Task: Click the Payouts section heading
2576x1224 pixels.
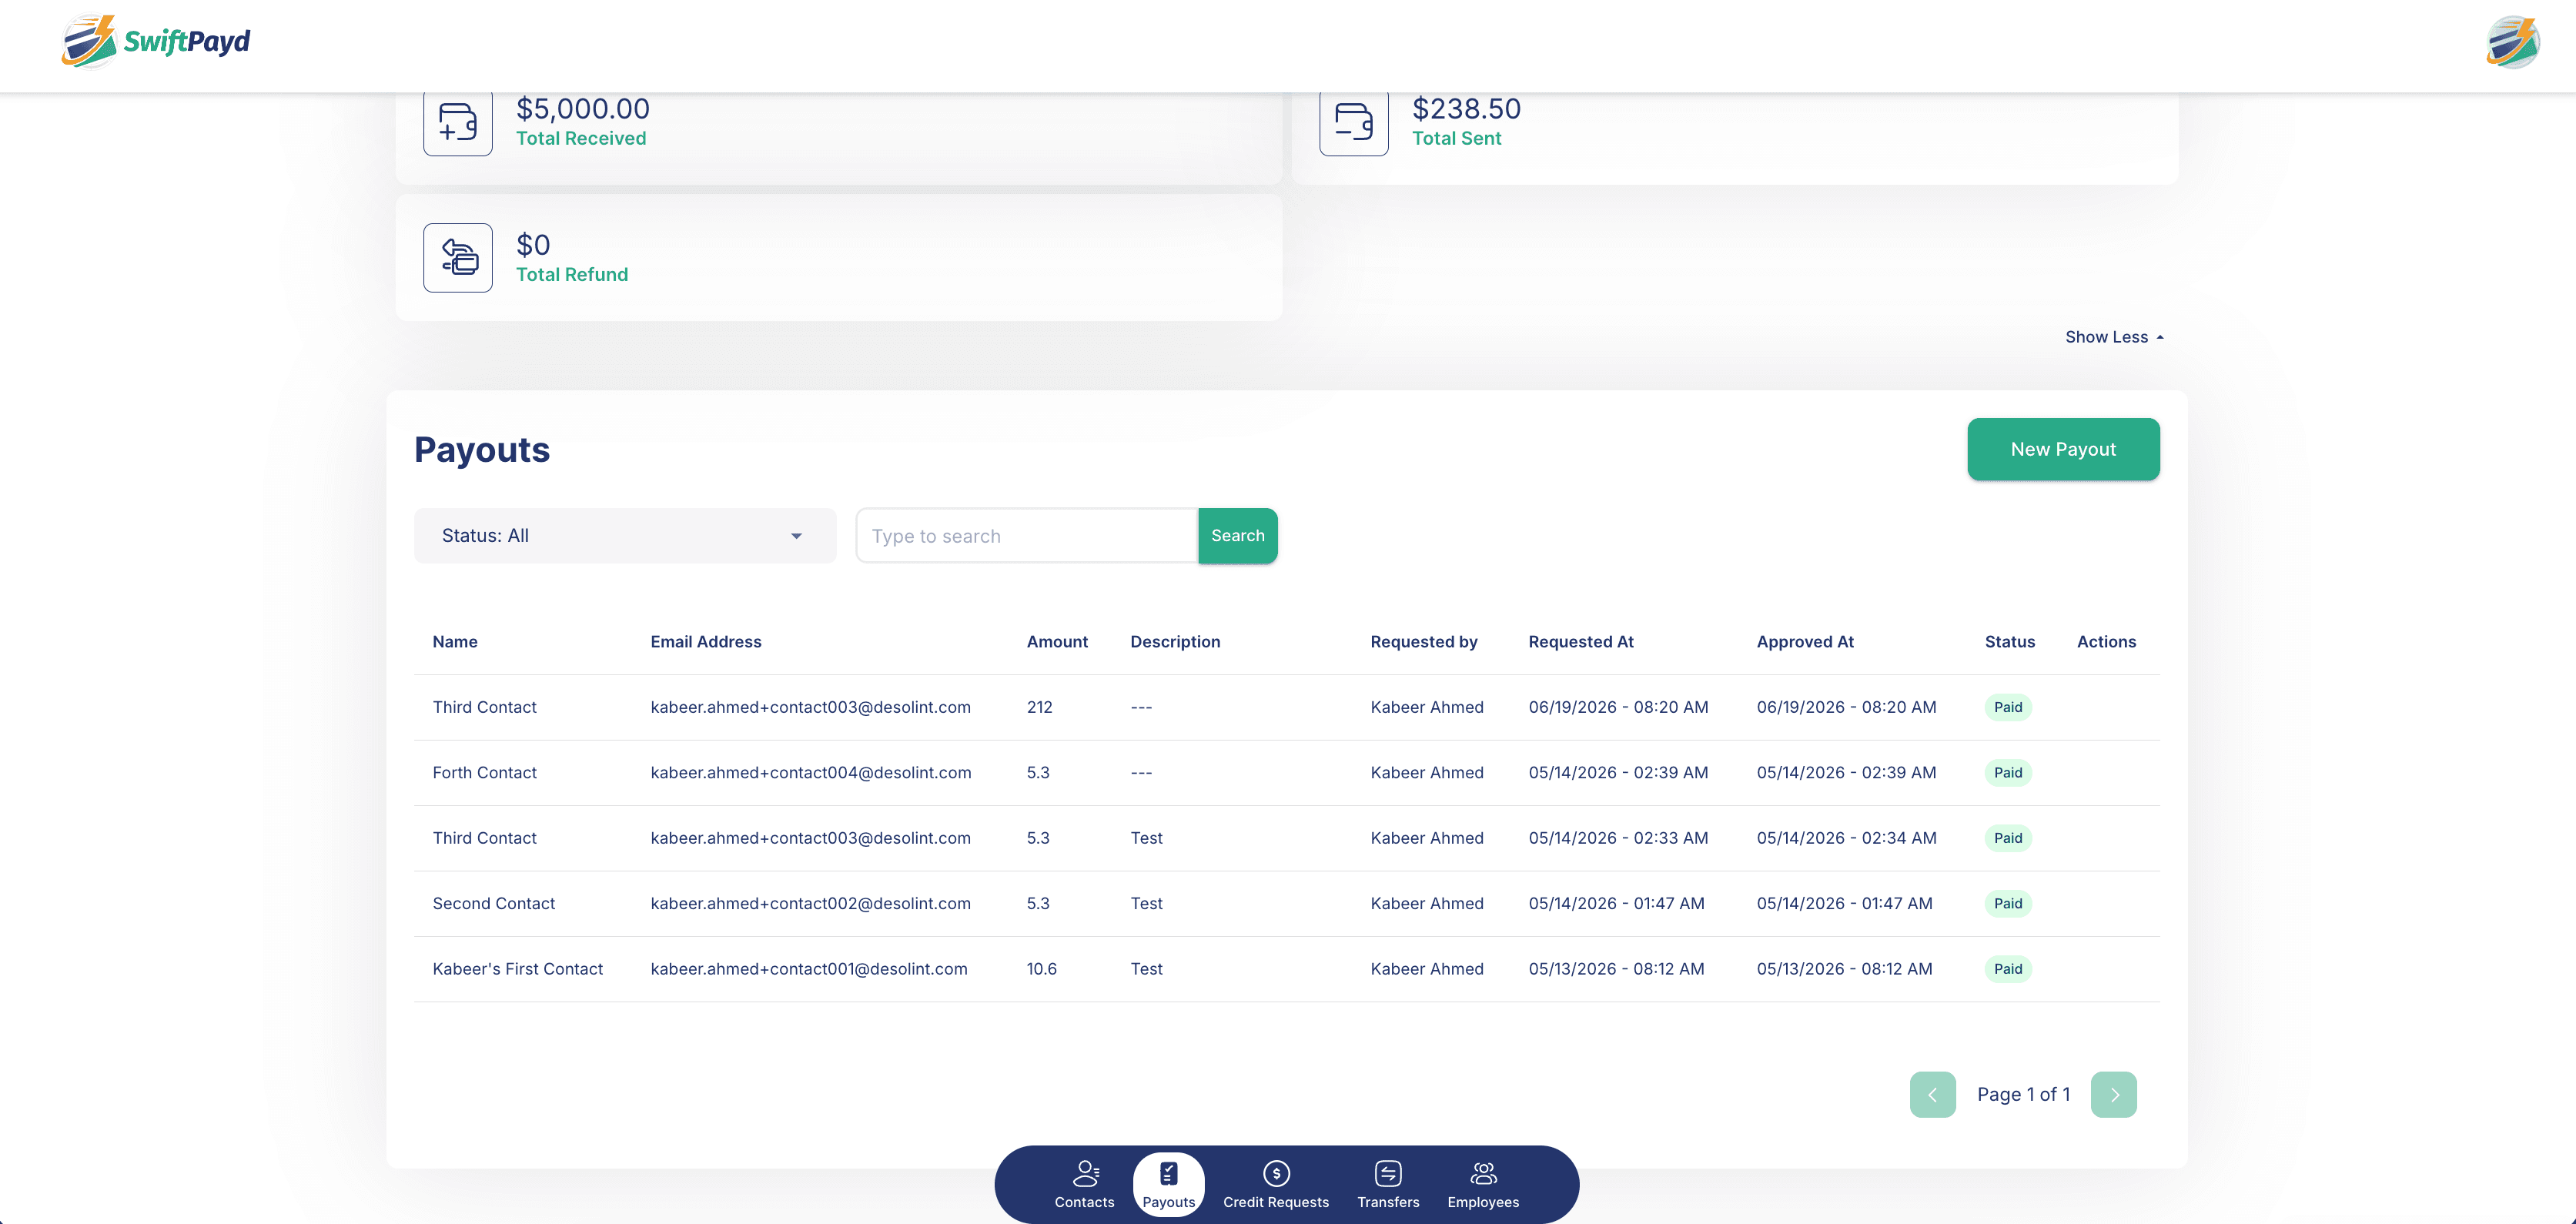Action: [x=482, y=450]
